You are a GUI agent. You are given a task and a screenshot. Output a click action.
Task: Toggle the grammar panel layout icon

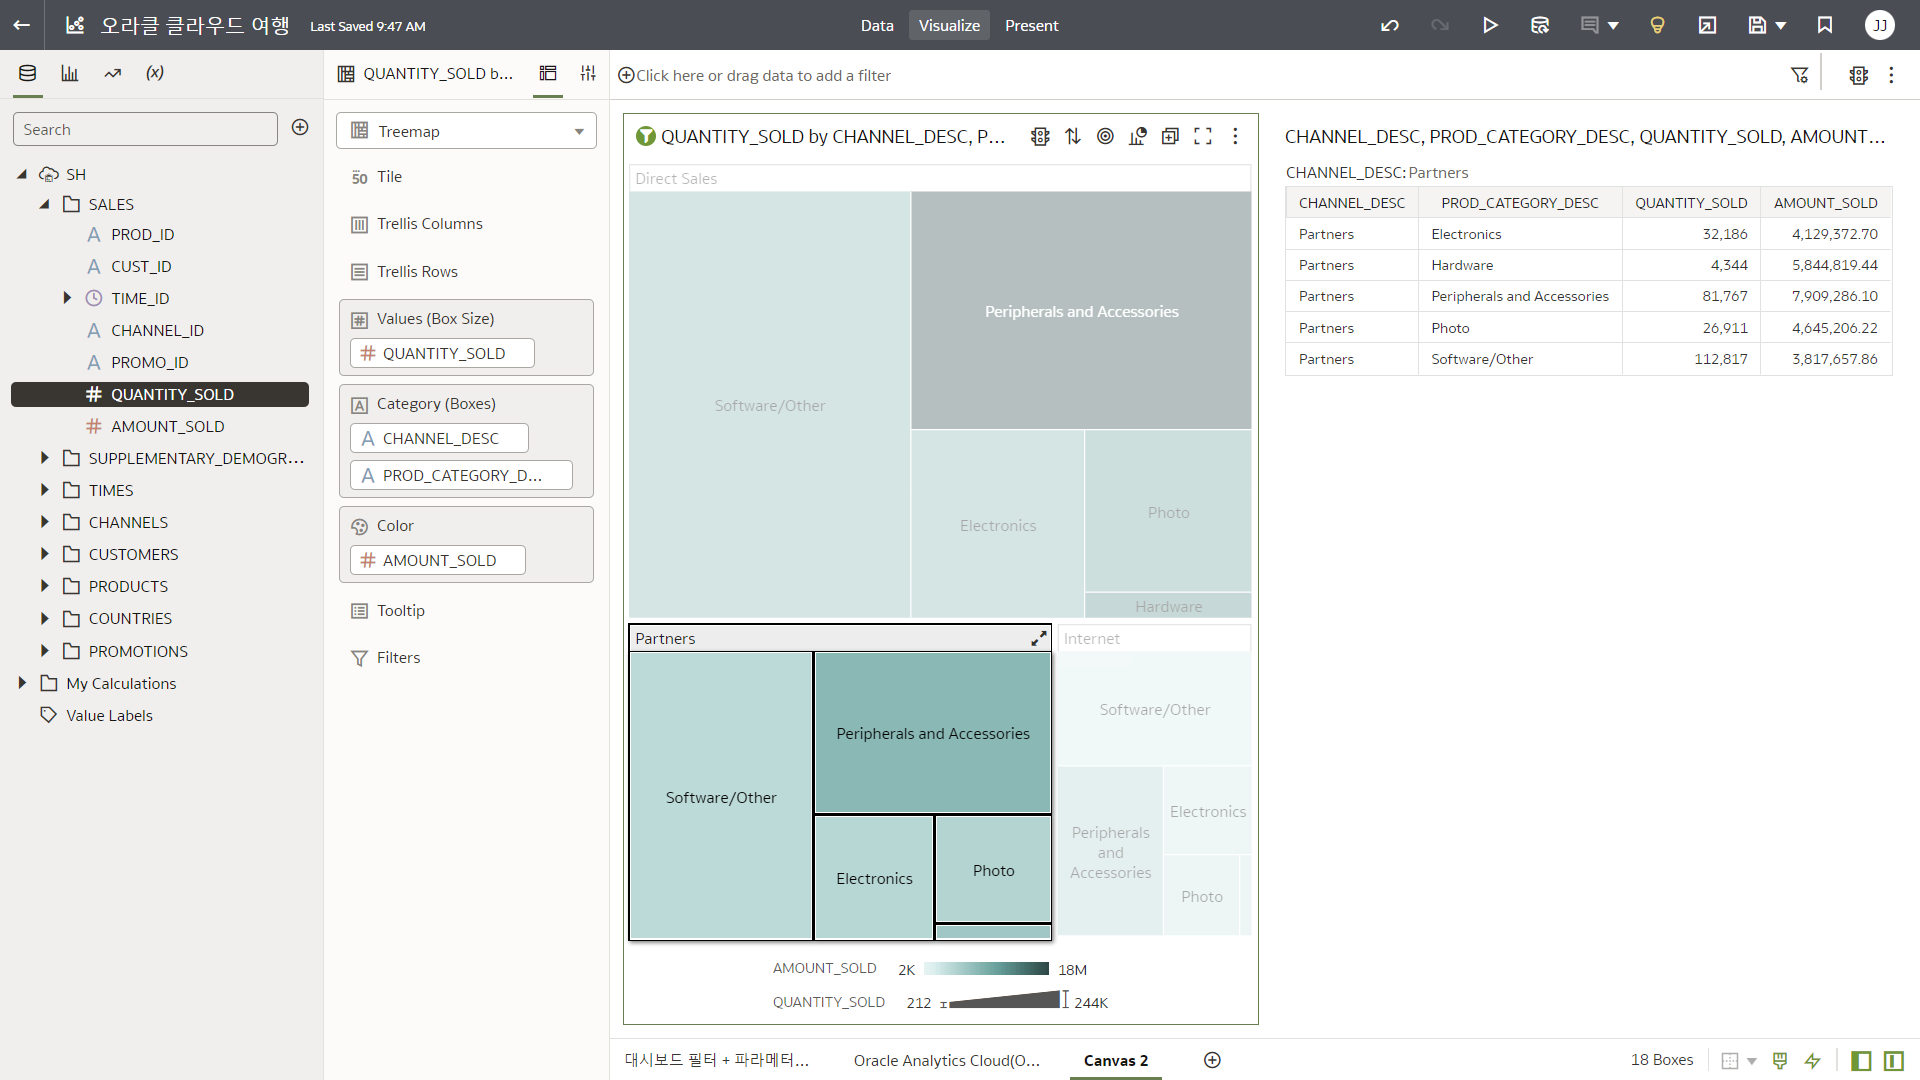click(1894, 1060)
